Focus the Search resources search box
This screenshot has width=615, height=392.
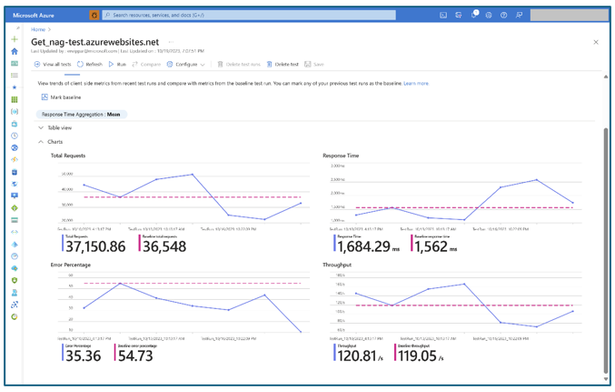pos(249,15)
